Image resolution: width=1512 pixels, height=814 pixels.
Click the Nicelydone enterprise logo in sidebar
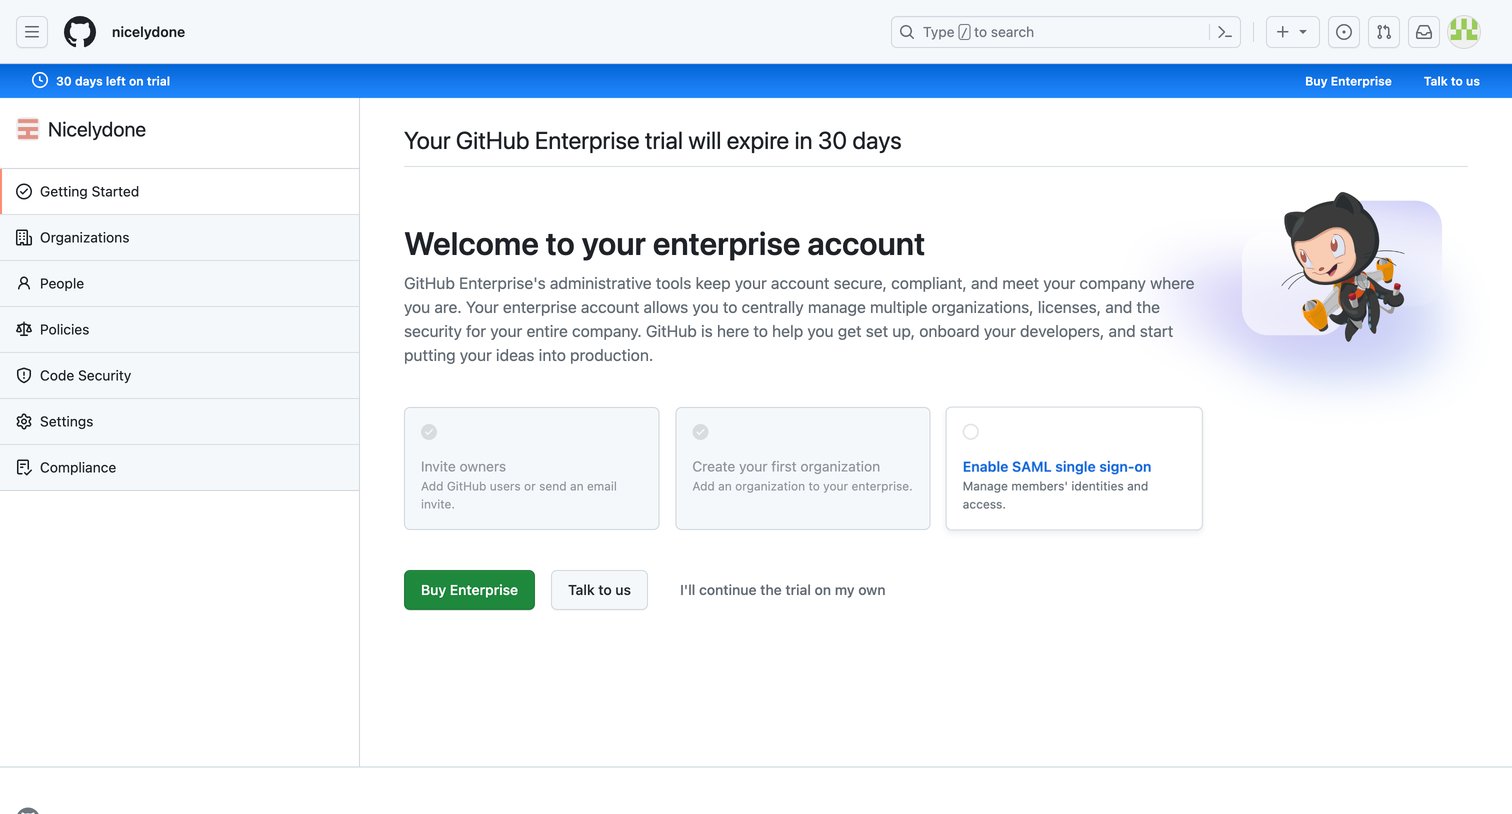(28, 129)
